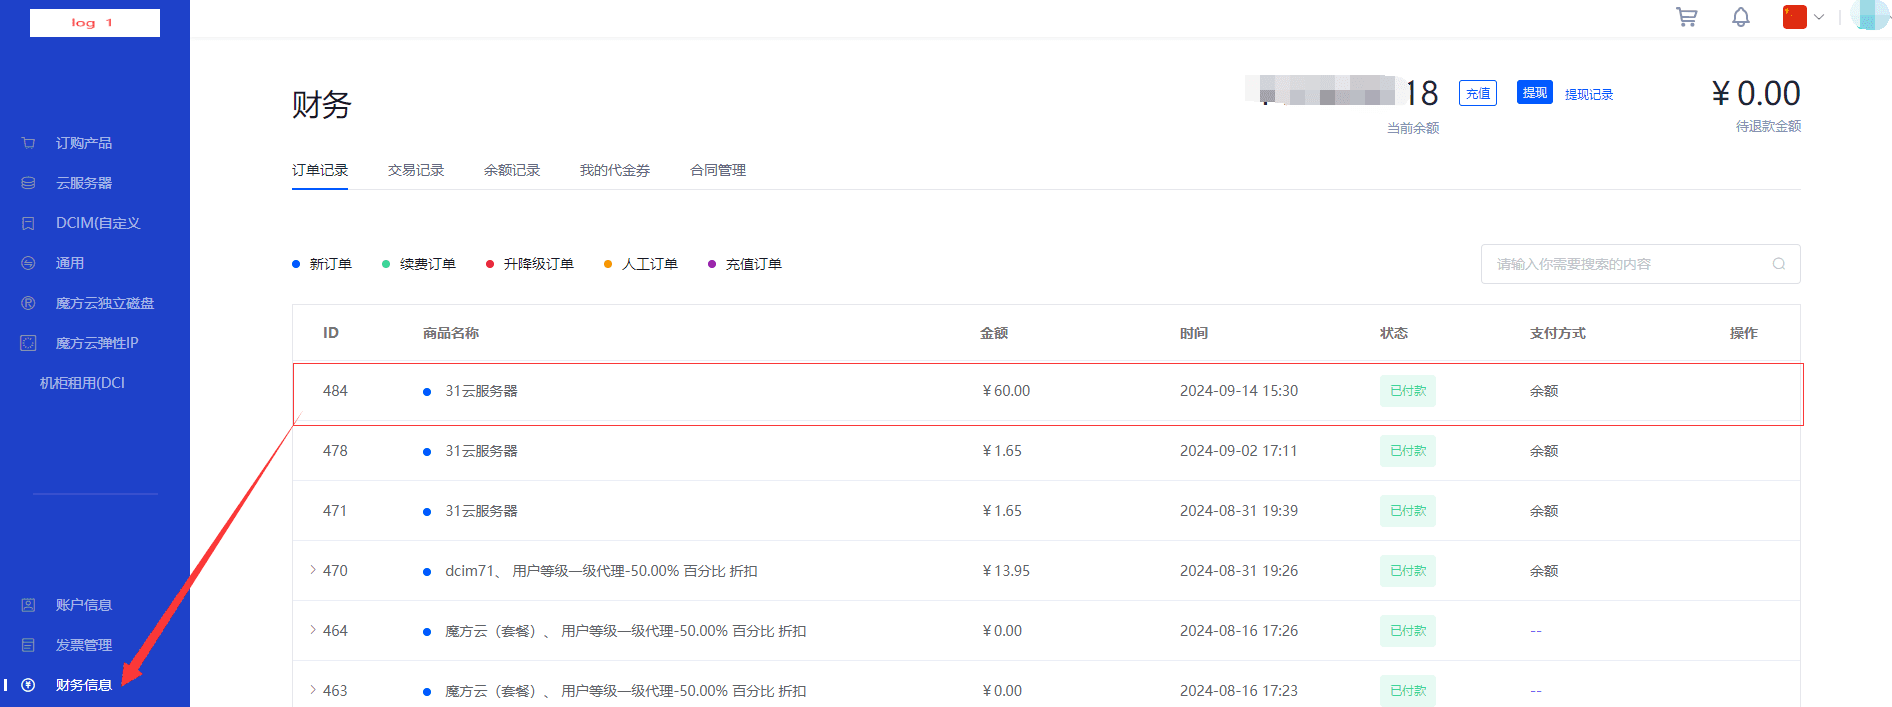The width and height of the screenshot is (1892, 707).
Task: Click the 已付款 status of order 471
Action: tap(1408, 511)
